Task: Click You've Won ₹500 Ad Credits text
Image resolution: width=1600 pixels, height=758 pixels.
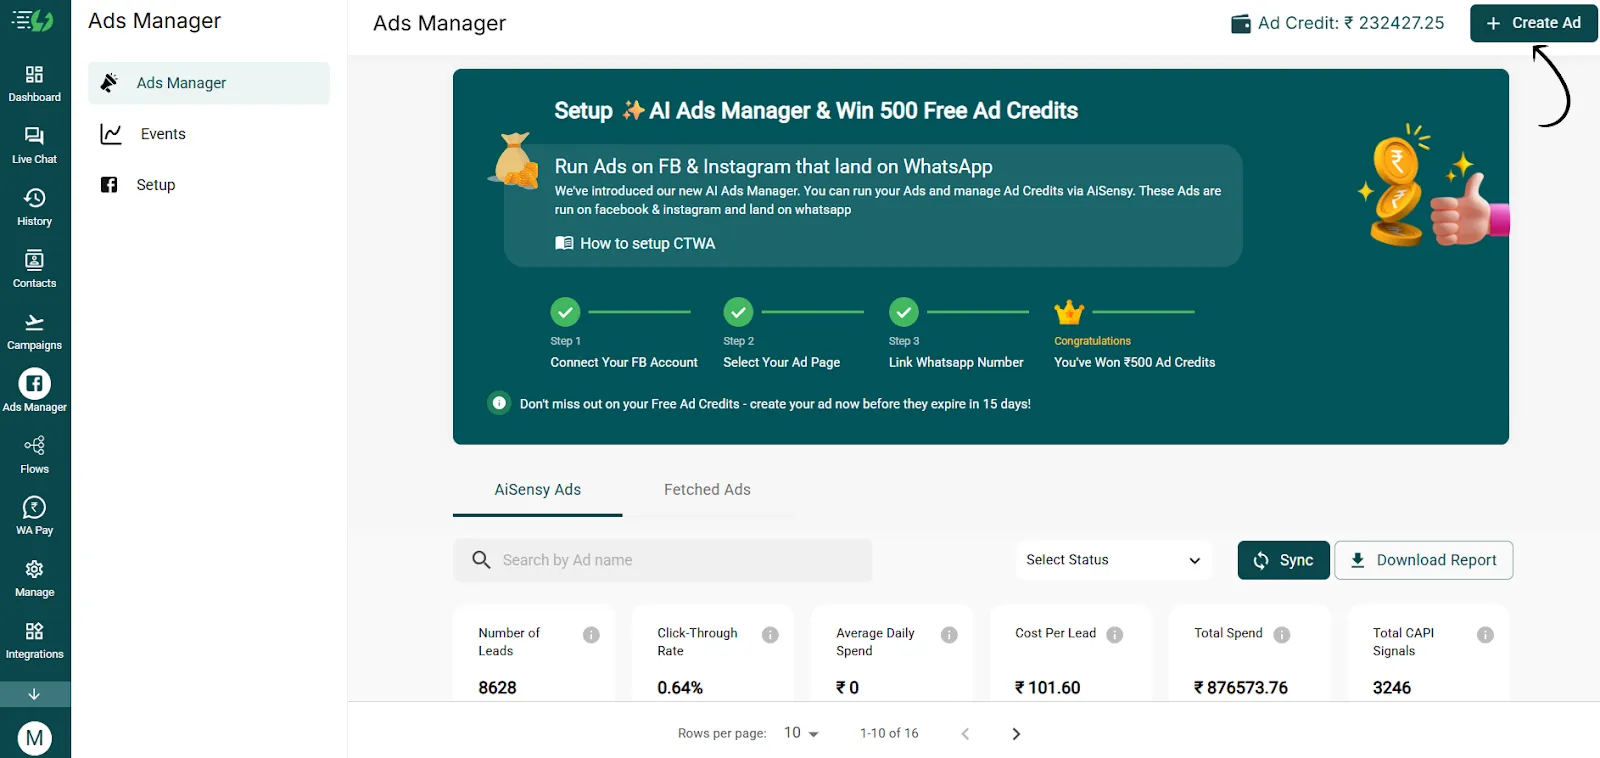Action: [1135, 362]
